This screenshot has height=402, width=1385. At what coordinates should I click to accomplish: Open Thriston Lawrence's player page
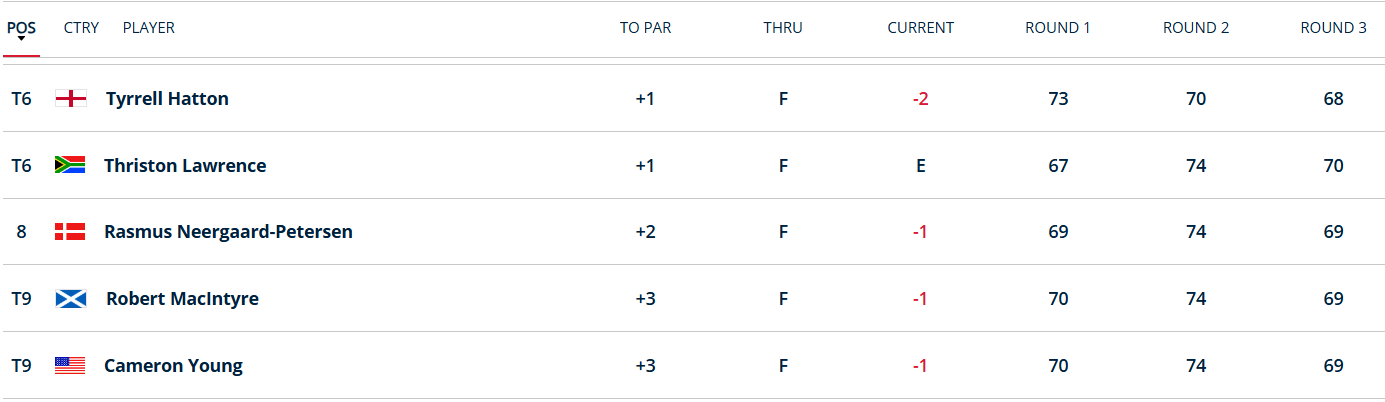(185, 166)
